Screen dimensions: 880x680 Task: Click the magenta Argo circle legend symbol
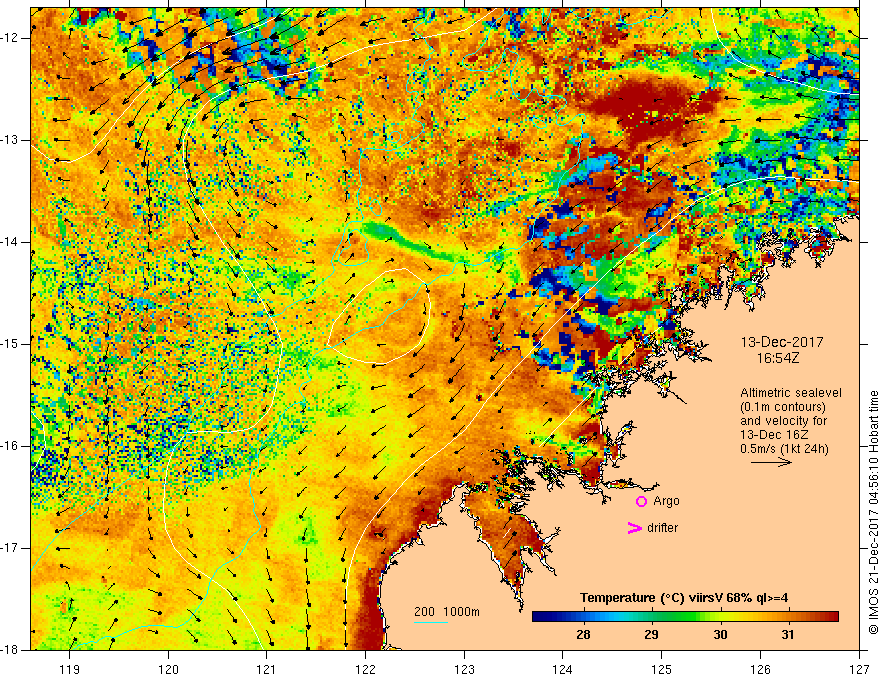(641, 502)
